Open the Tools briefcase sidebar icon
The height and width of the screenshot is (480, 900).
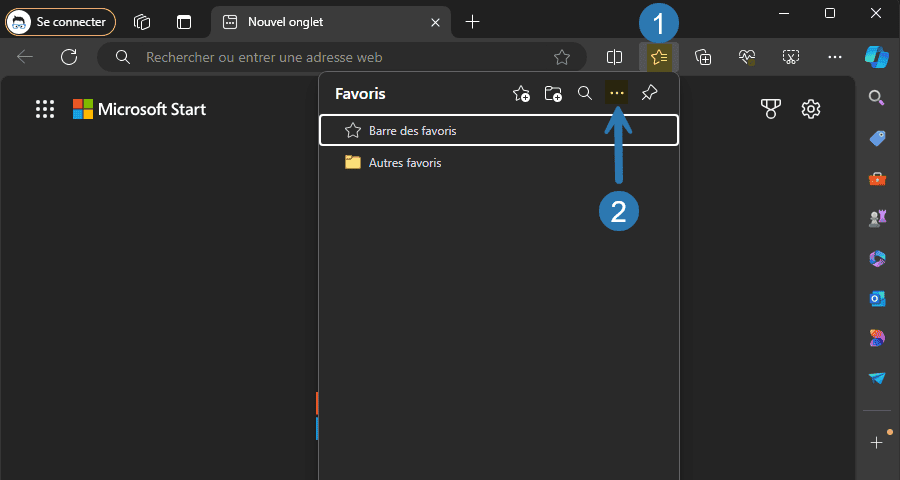pos(876,178)
